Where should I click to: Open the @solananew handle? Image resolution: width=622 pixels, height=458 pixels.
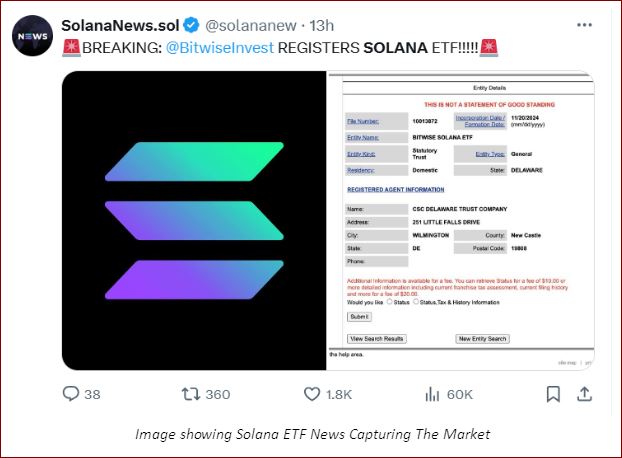click(x=251, y=25)
